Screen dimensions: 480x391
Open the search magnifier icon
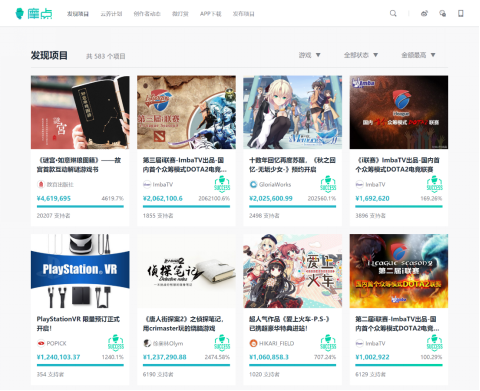393,14
